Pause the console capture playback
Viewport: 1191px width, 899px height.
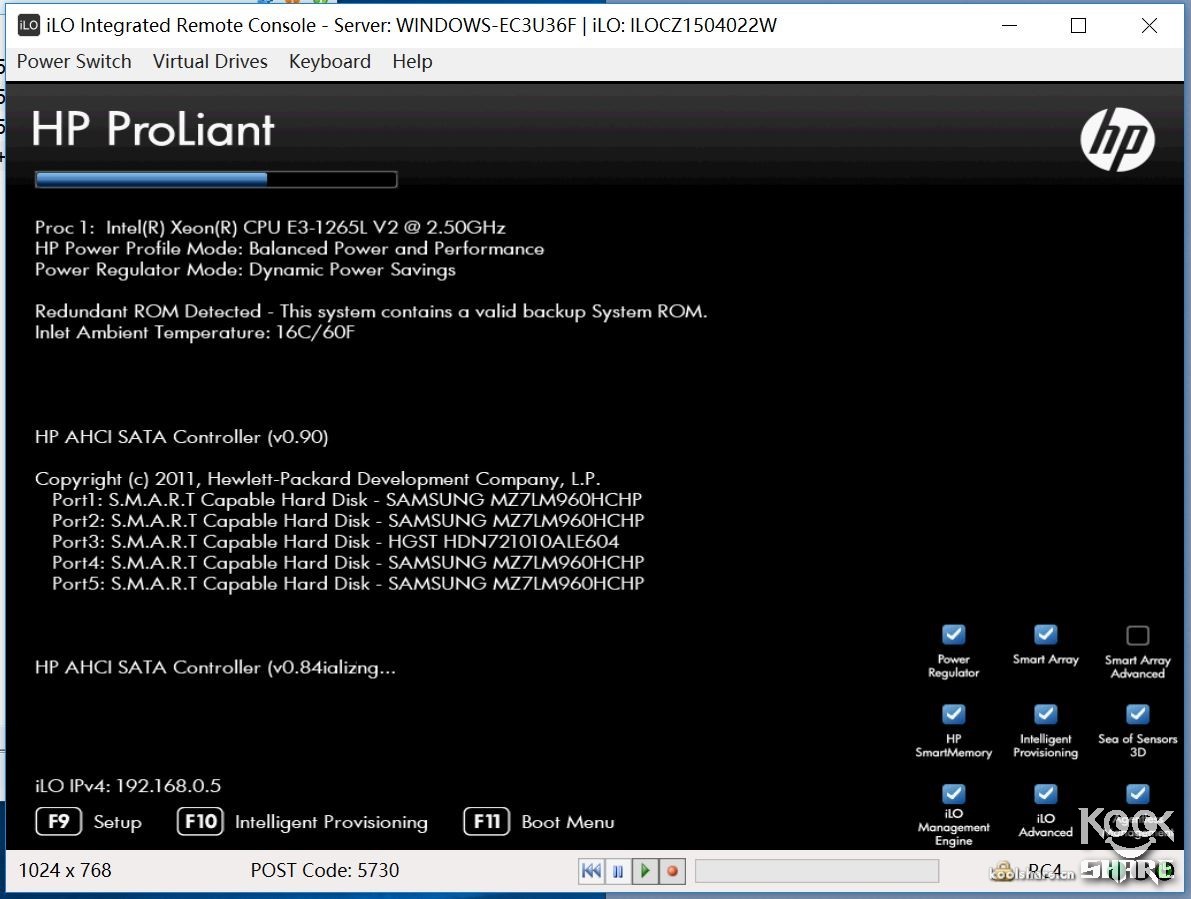coord(618,870)
